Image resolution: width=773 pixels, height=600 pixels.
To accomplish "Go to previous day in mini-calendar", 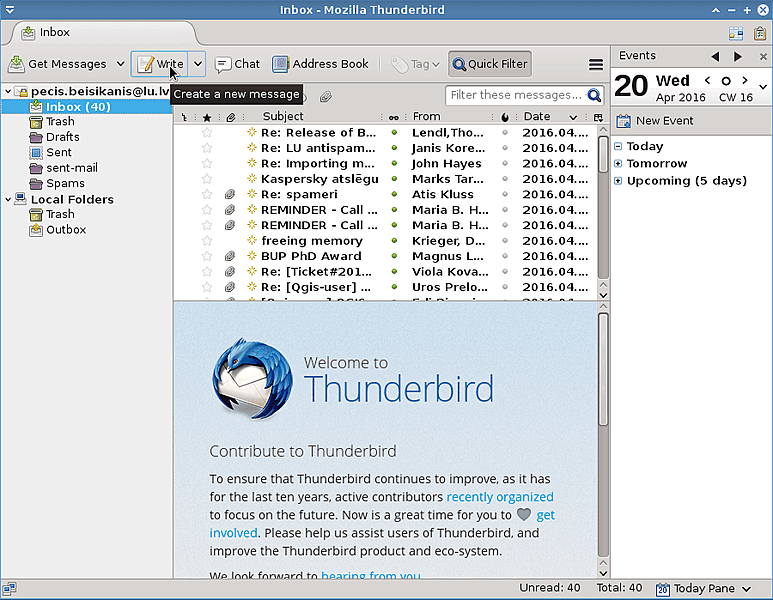I will (x=707, y=80).
